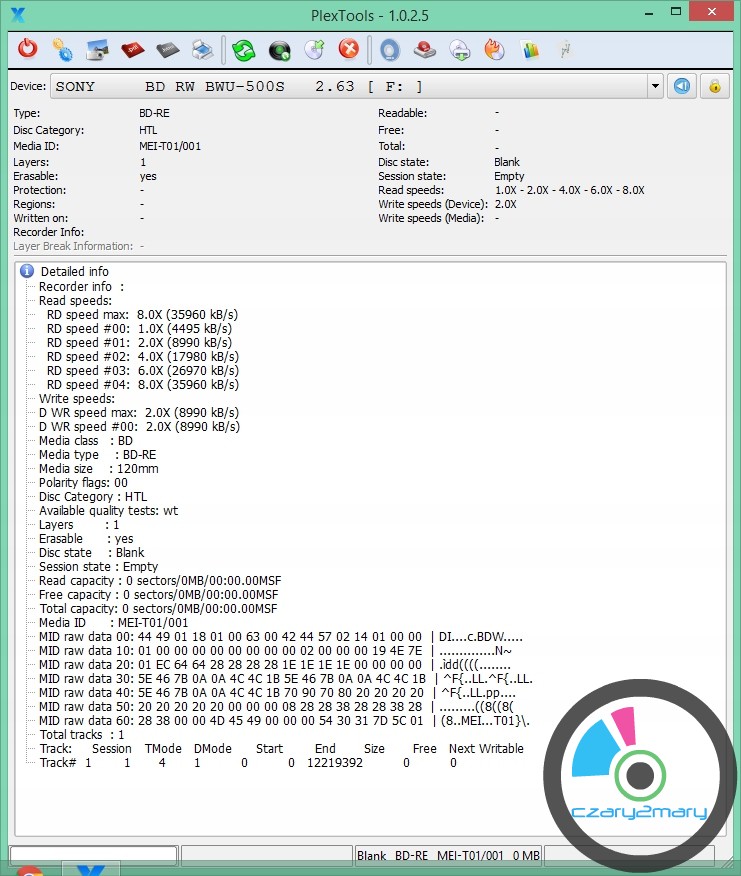Viewport: 741px width, 876px height.
Task: Collapse the Detailed info tree node
Action: 28,271
